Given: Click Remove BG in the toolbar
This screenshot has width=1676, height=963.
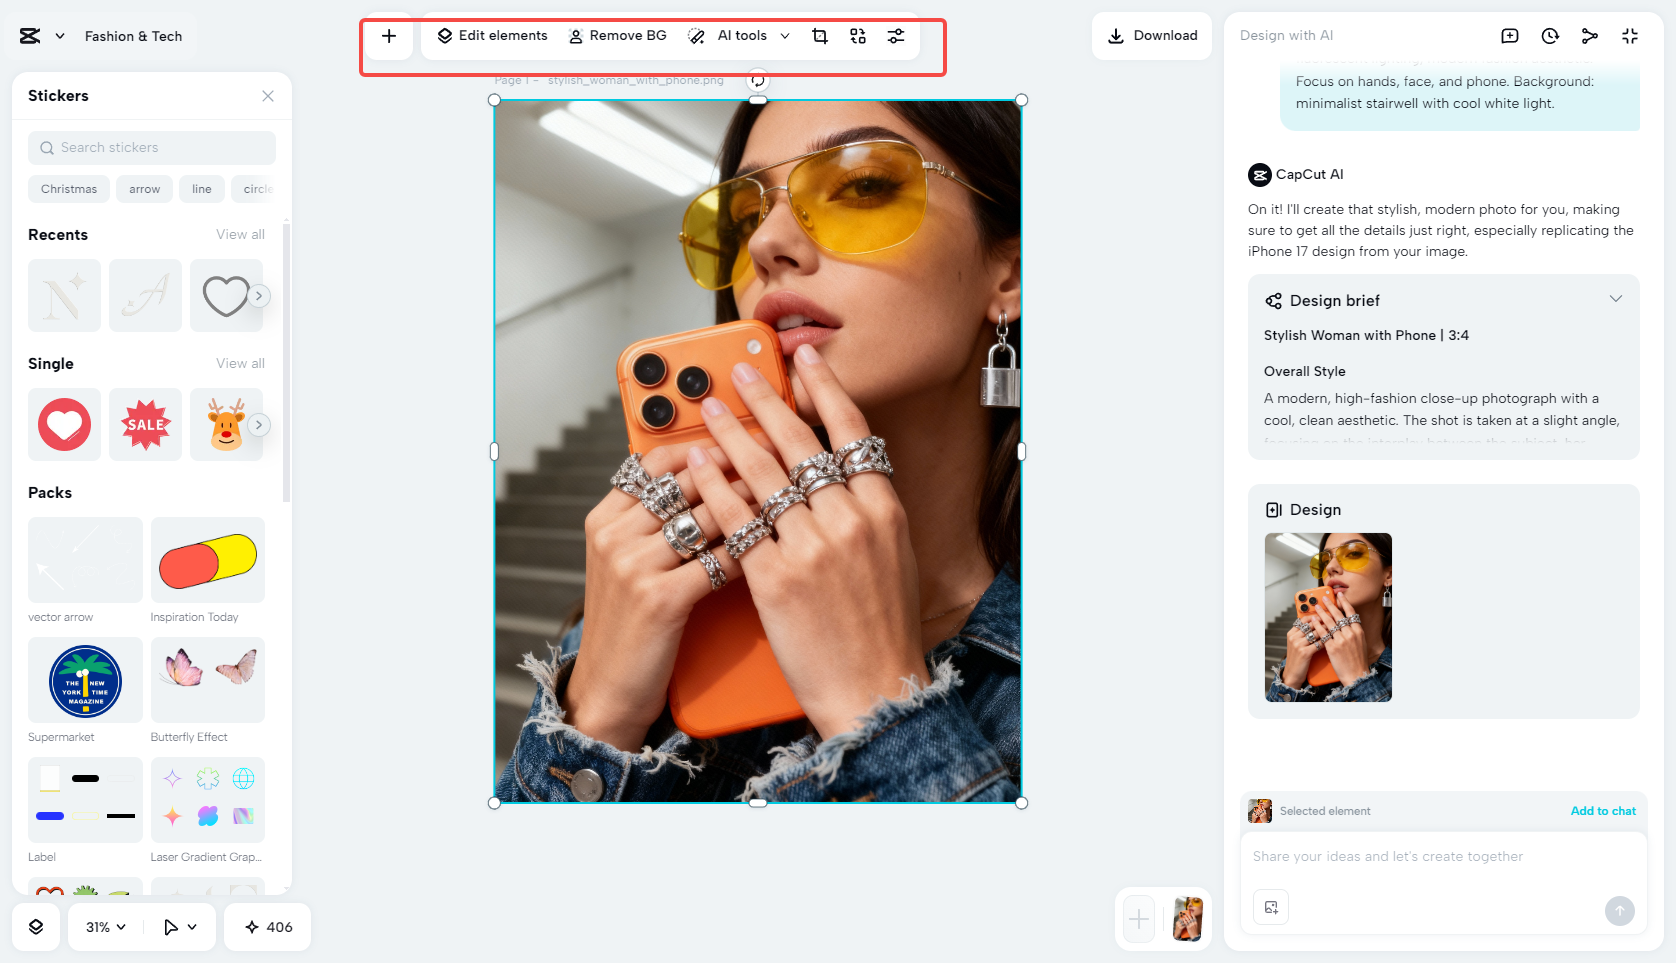Looking at the screenshot, I should pyautogui.click(x=618, y=36).
